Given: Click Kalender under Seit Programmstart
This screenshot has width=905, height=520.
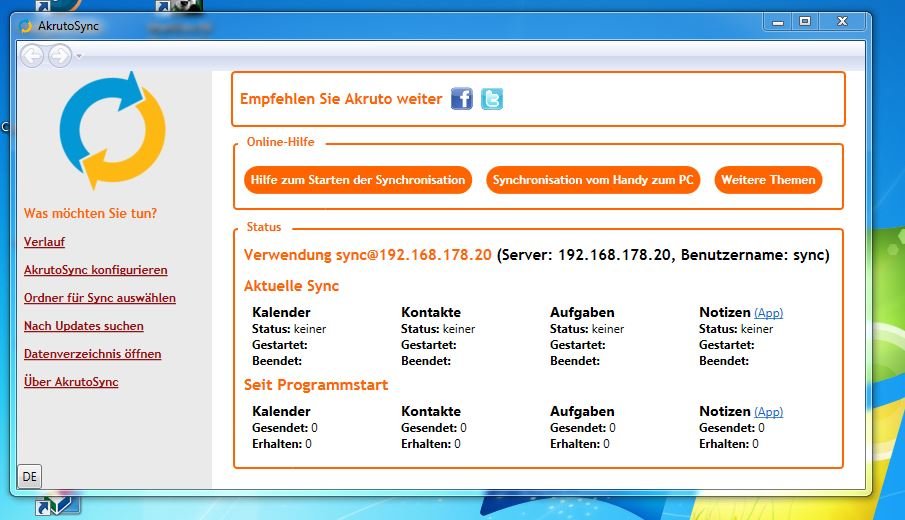Looking at the screenshot, I should point(281,411).
